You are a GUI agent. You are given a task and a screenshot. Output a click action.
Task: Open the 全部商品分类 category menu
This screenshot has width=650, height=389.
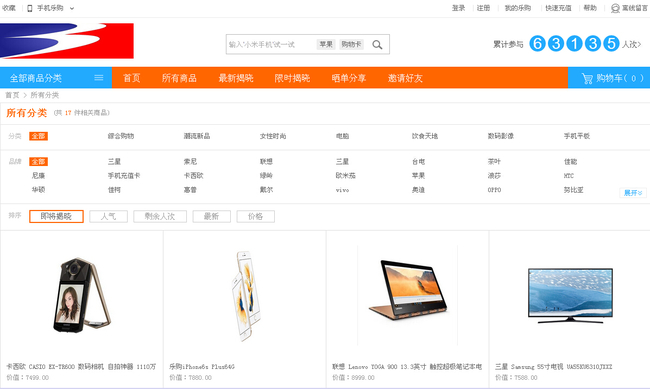point(56,78)
